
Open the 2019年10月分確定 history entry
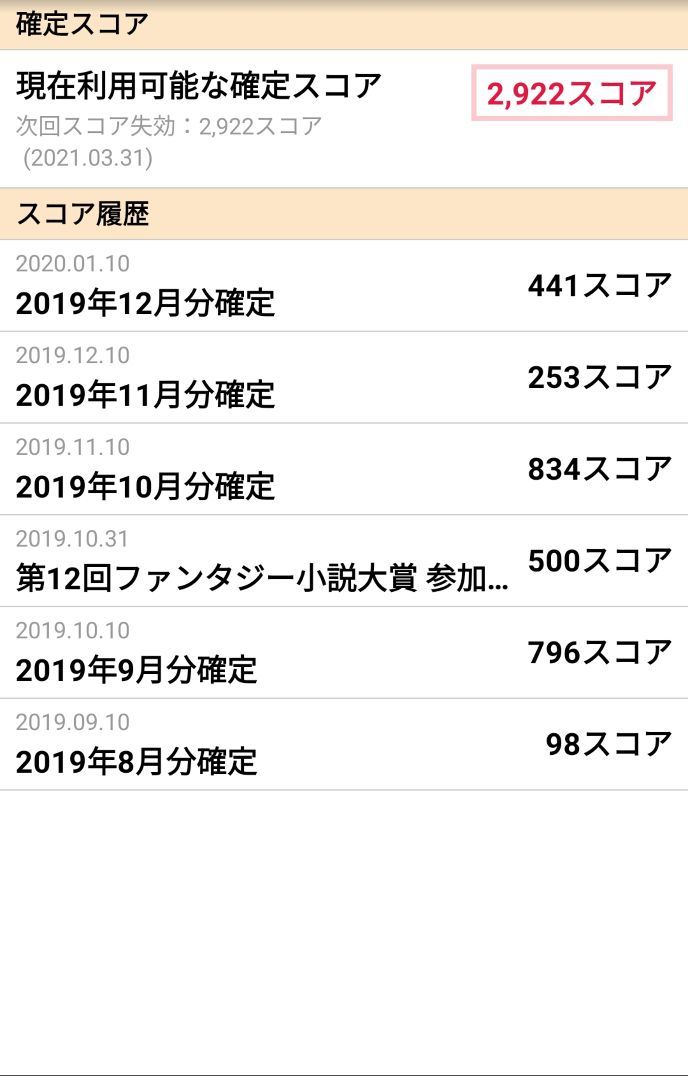pyautogui.click(x=145, y=486)
